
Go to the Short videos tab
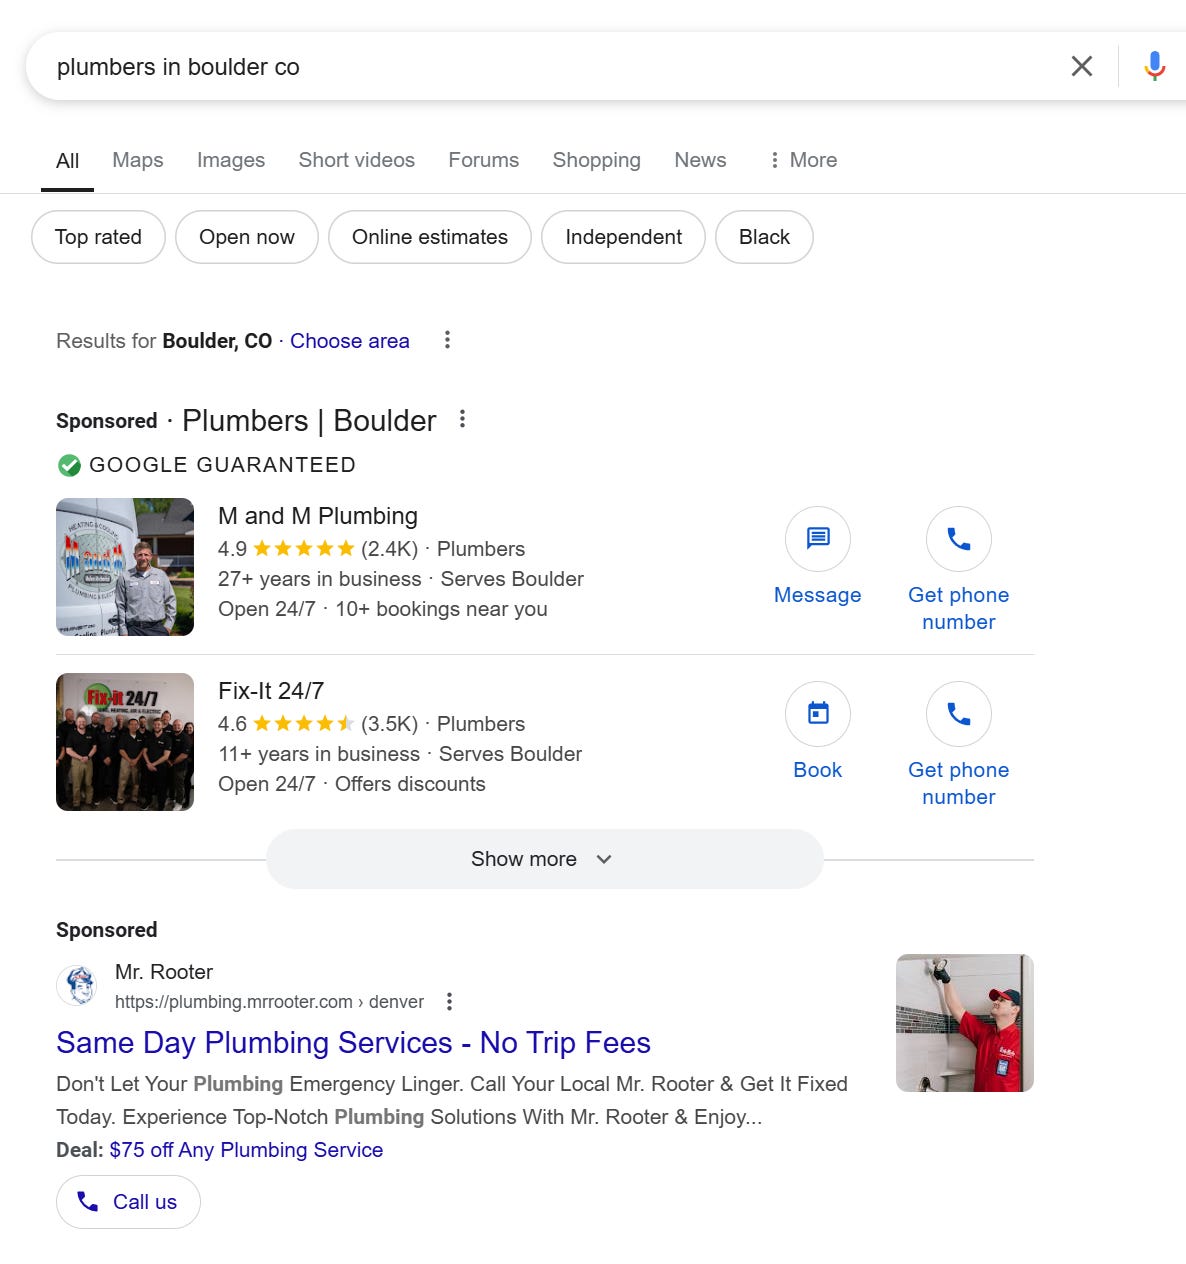point(356,160)
